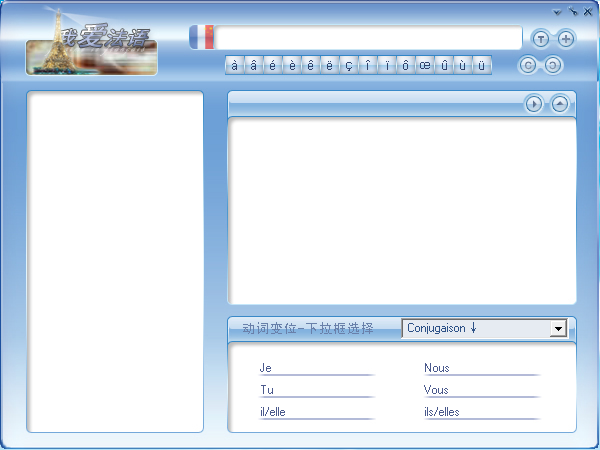This screenshot has width=600, height=450.
Task: Insert the œ ligature character
Action: pos(425,65)
